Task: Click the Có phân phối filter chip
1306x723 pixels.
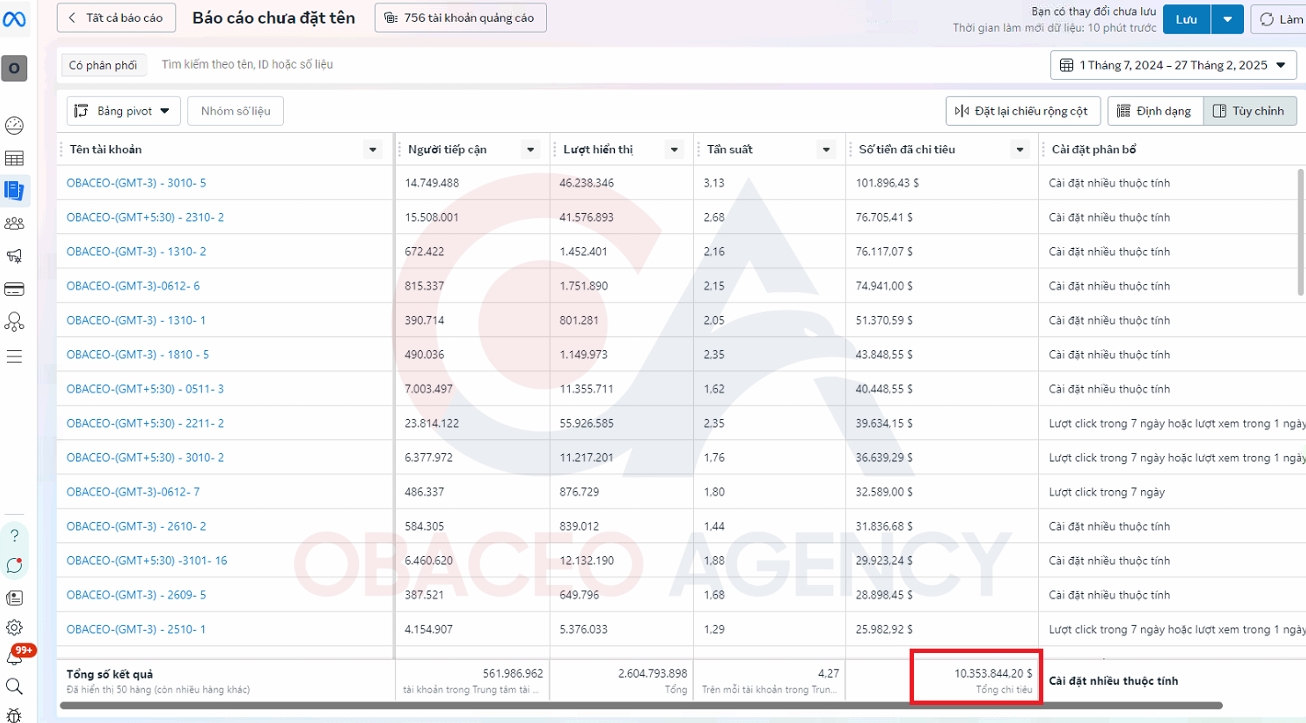Action: coord(103,65)
